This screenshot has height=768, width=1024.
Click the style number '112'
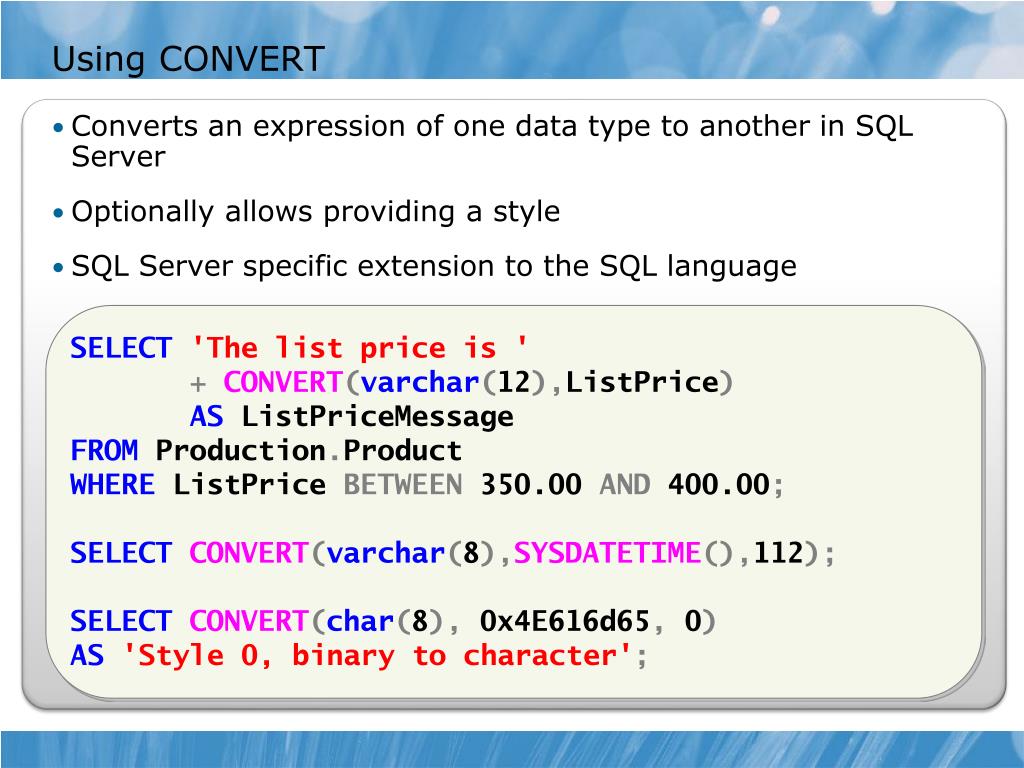[778, 553]
